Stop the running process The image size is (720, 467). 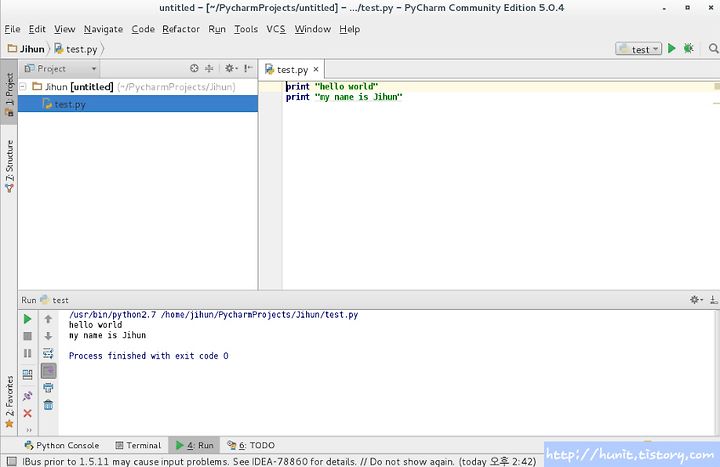[x=28, y=336]
